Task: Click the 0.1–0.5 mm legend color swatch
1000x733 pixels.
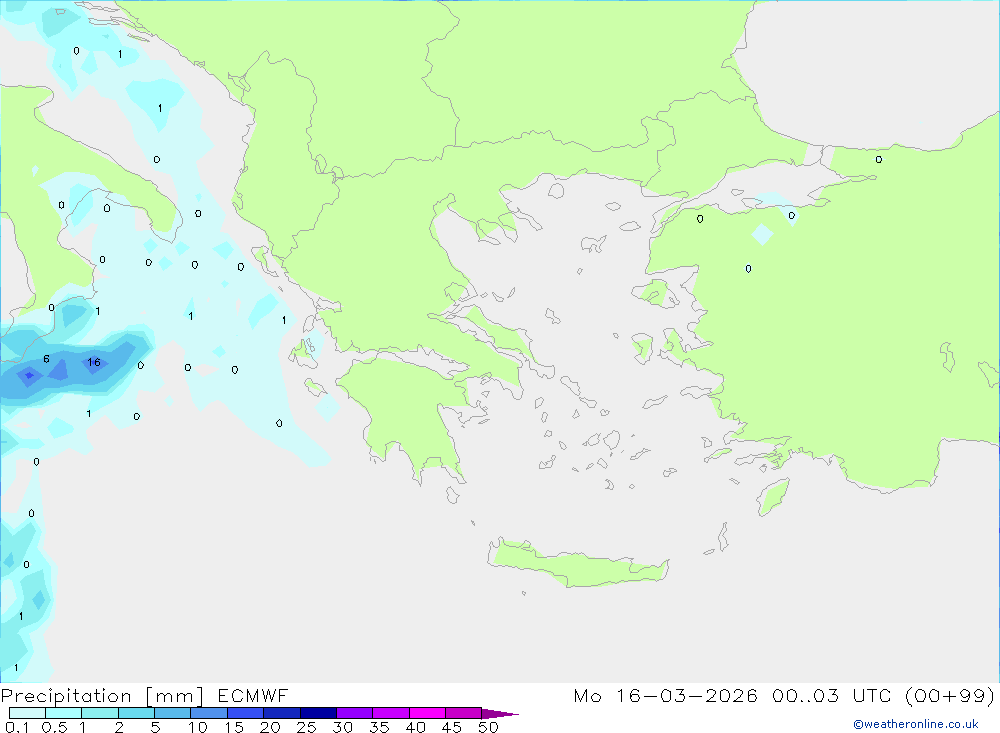Action: tap(27, 713)
